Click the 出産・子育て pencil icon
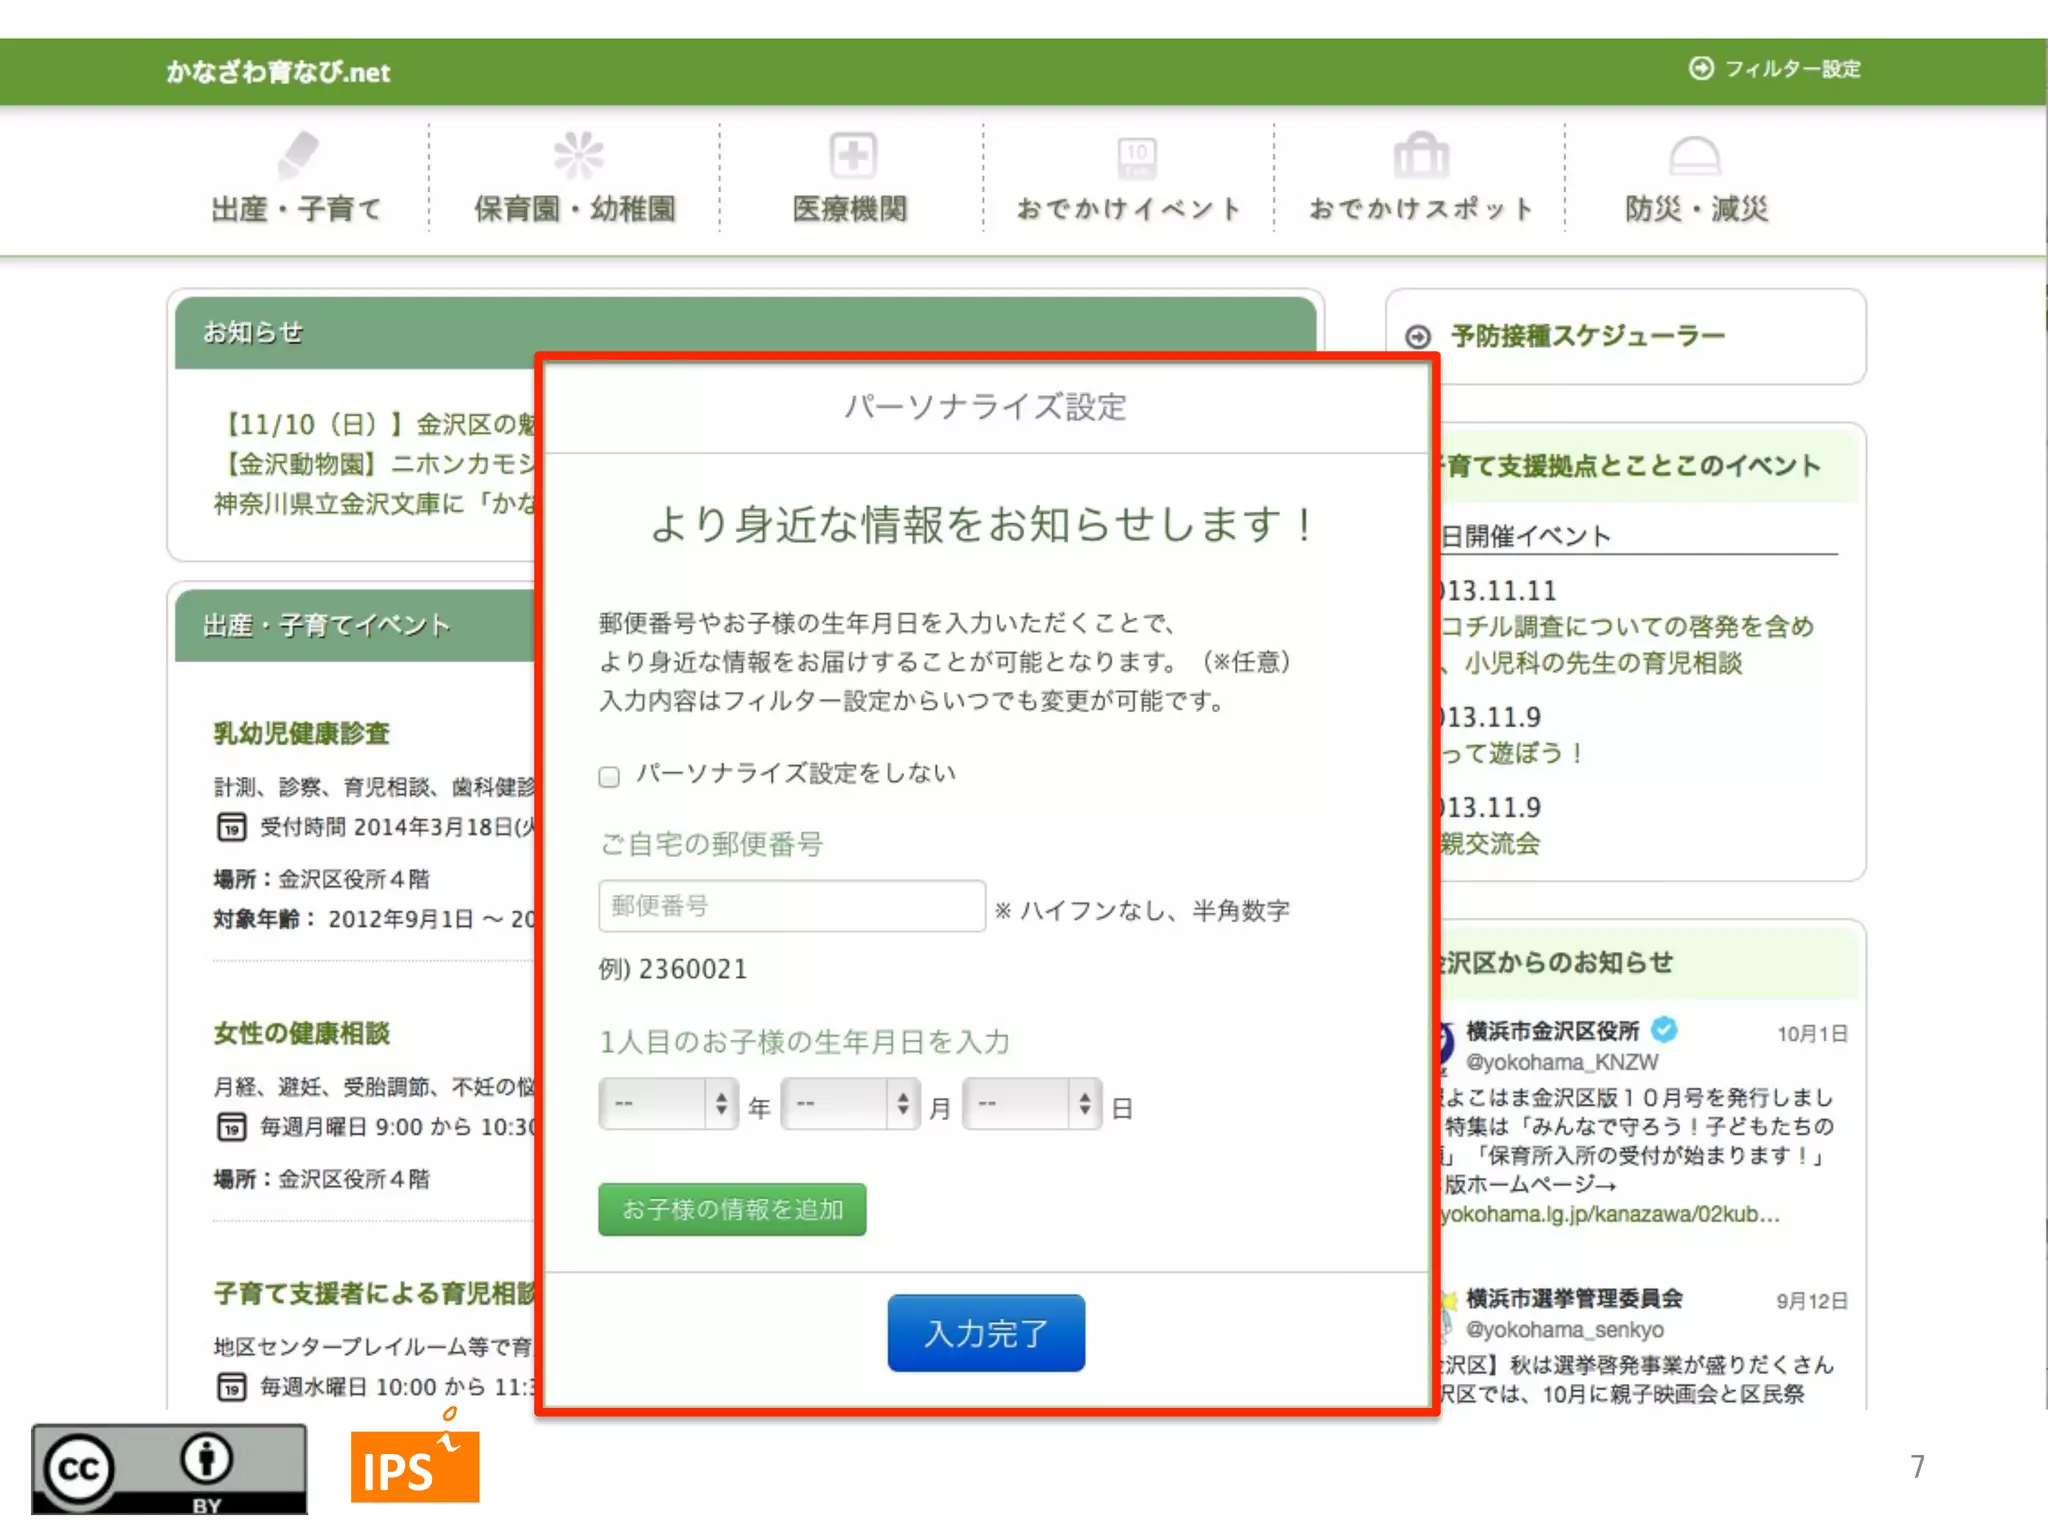This screenshot has width=2048, height=1536. pyautogui.click(x=297, y=156)
